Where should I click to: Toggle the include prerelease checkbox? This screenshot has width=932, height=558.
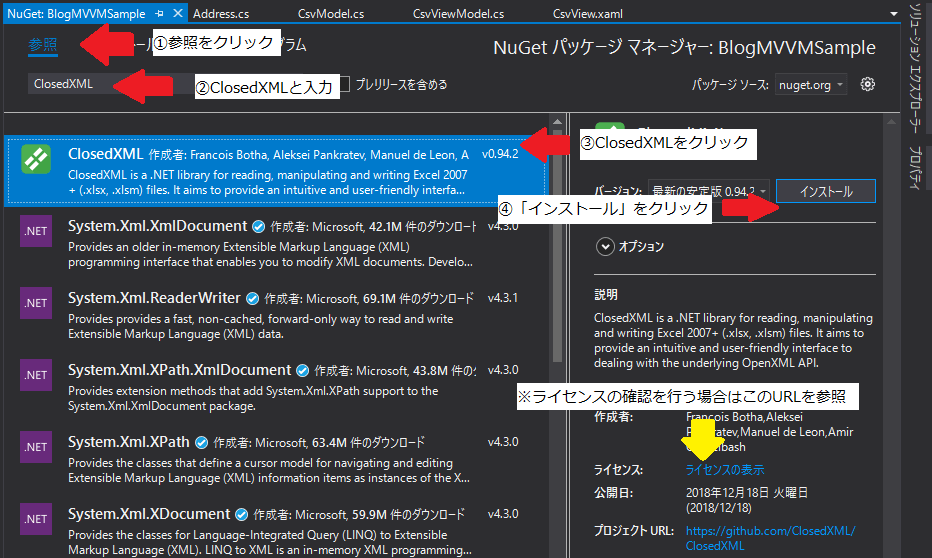[x=345, y=84]
